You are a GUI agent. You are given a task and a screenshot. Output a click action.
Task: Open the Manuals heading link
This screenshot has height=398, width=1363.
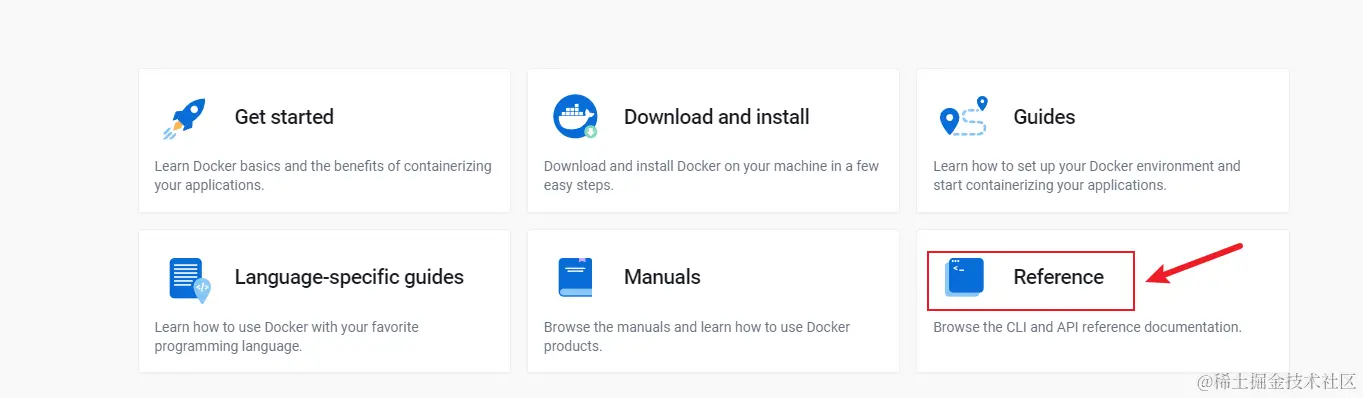tap(662, 277)
